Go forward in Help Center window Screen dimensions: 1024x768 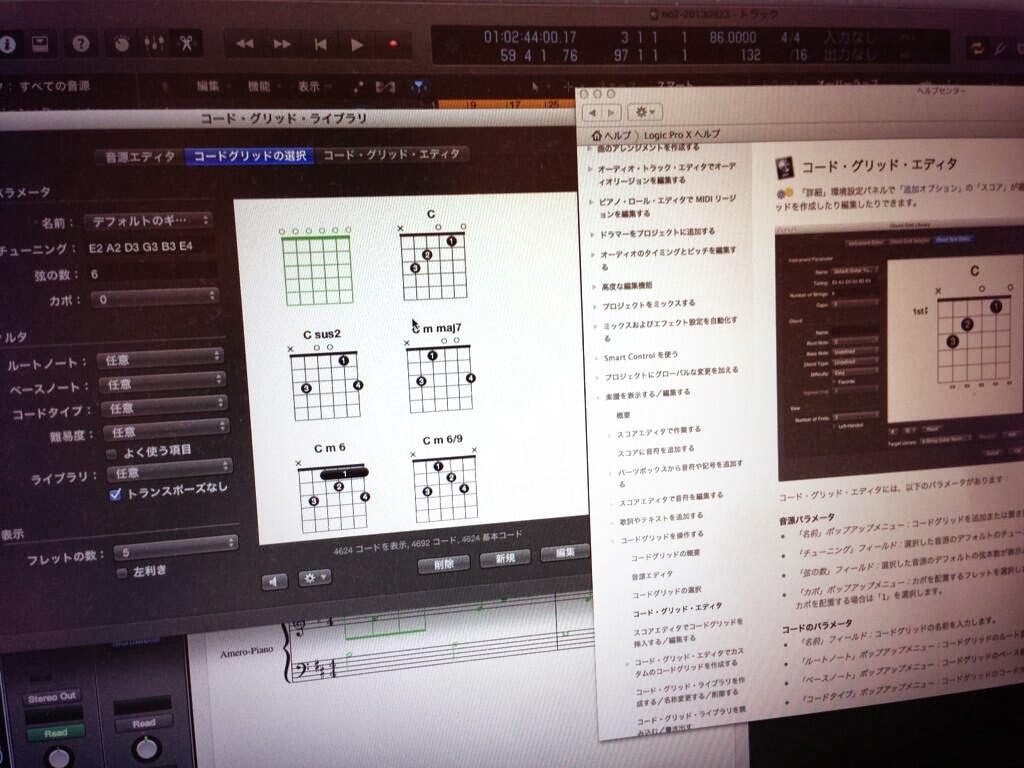pos(611,112)
